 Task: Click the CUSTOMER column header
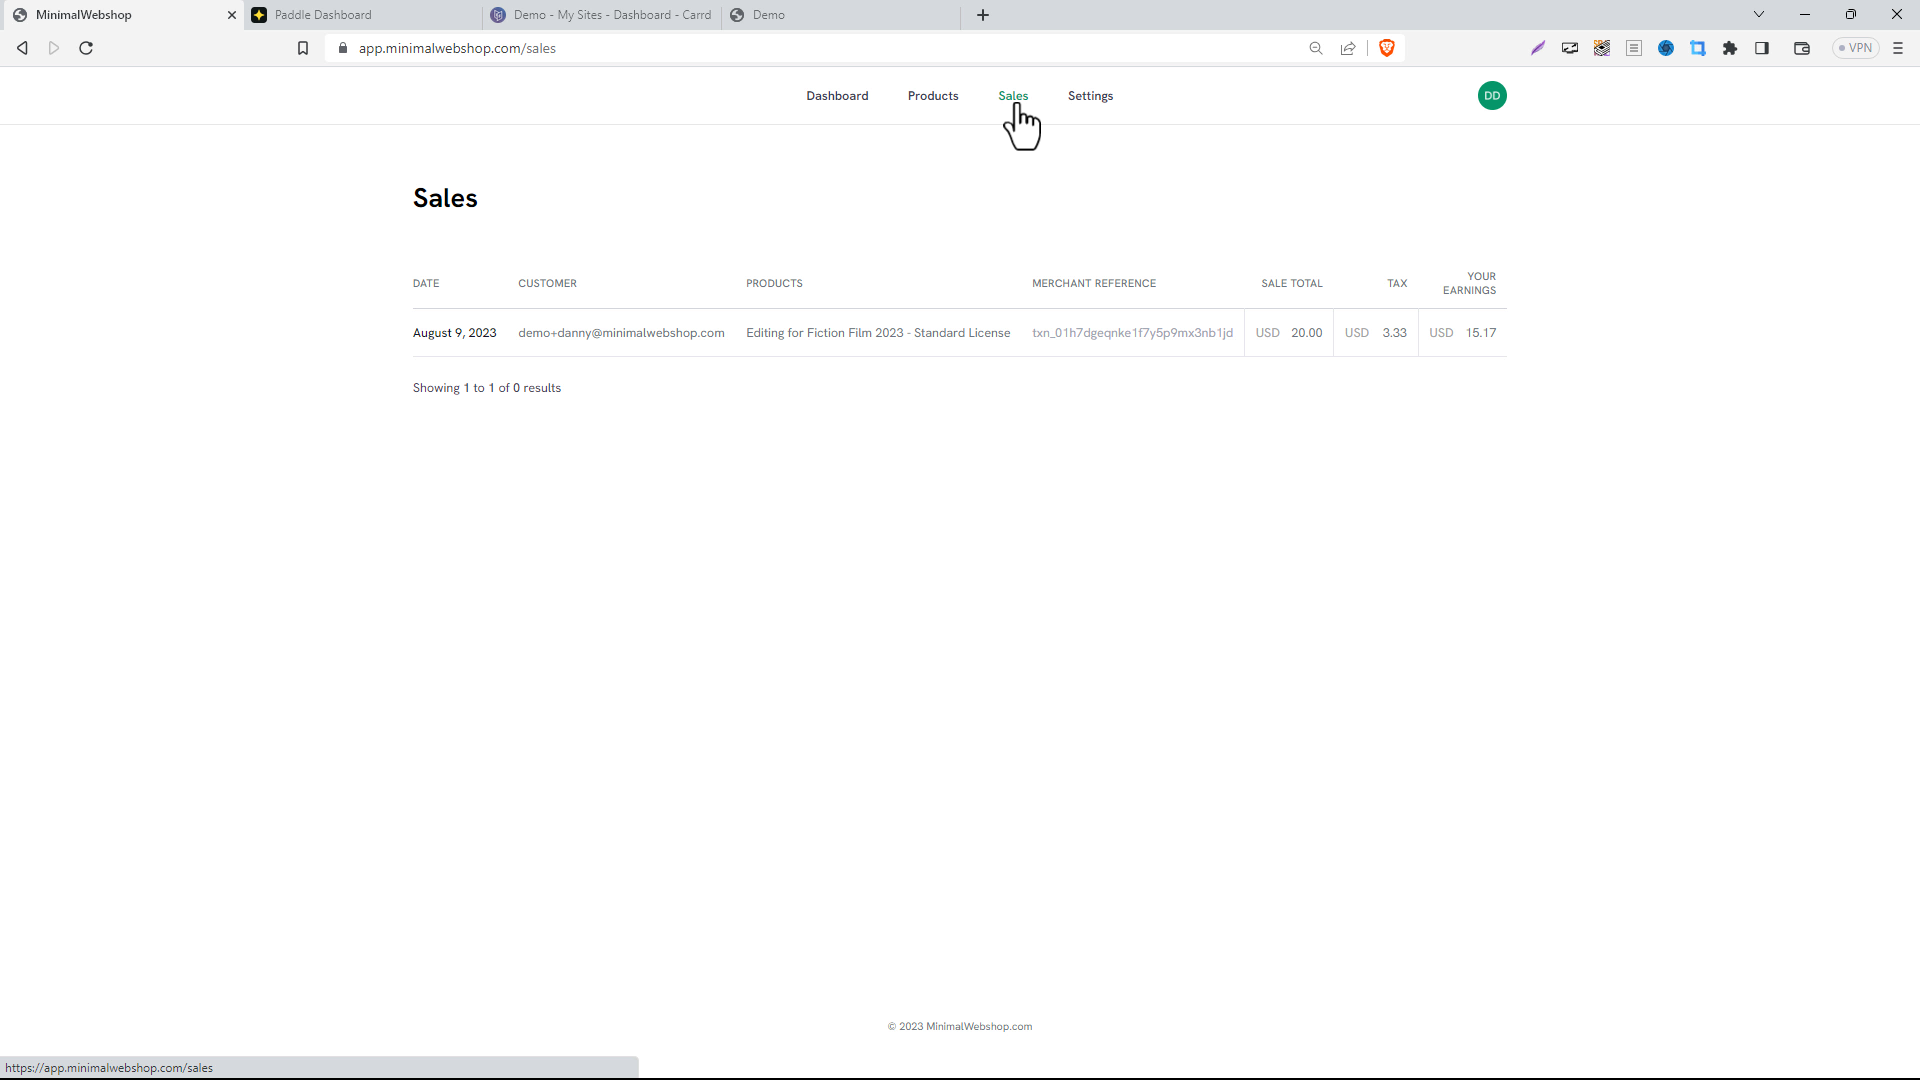point(547,284)
